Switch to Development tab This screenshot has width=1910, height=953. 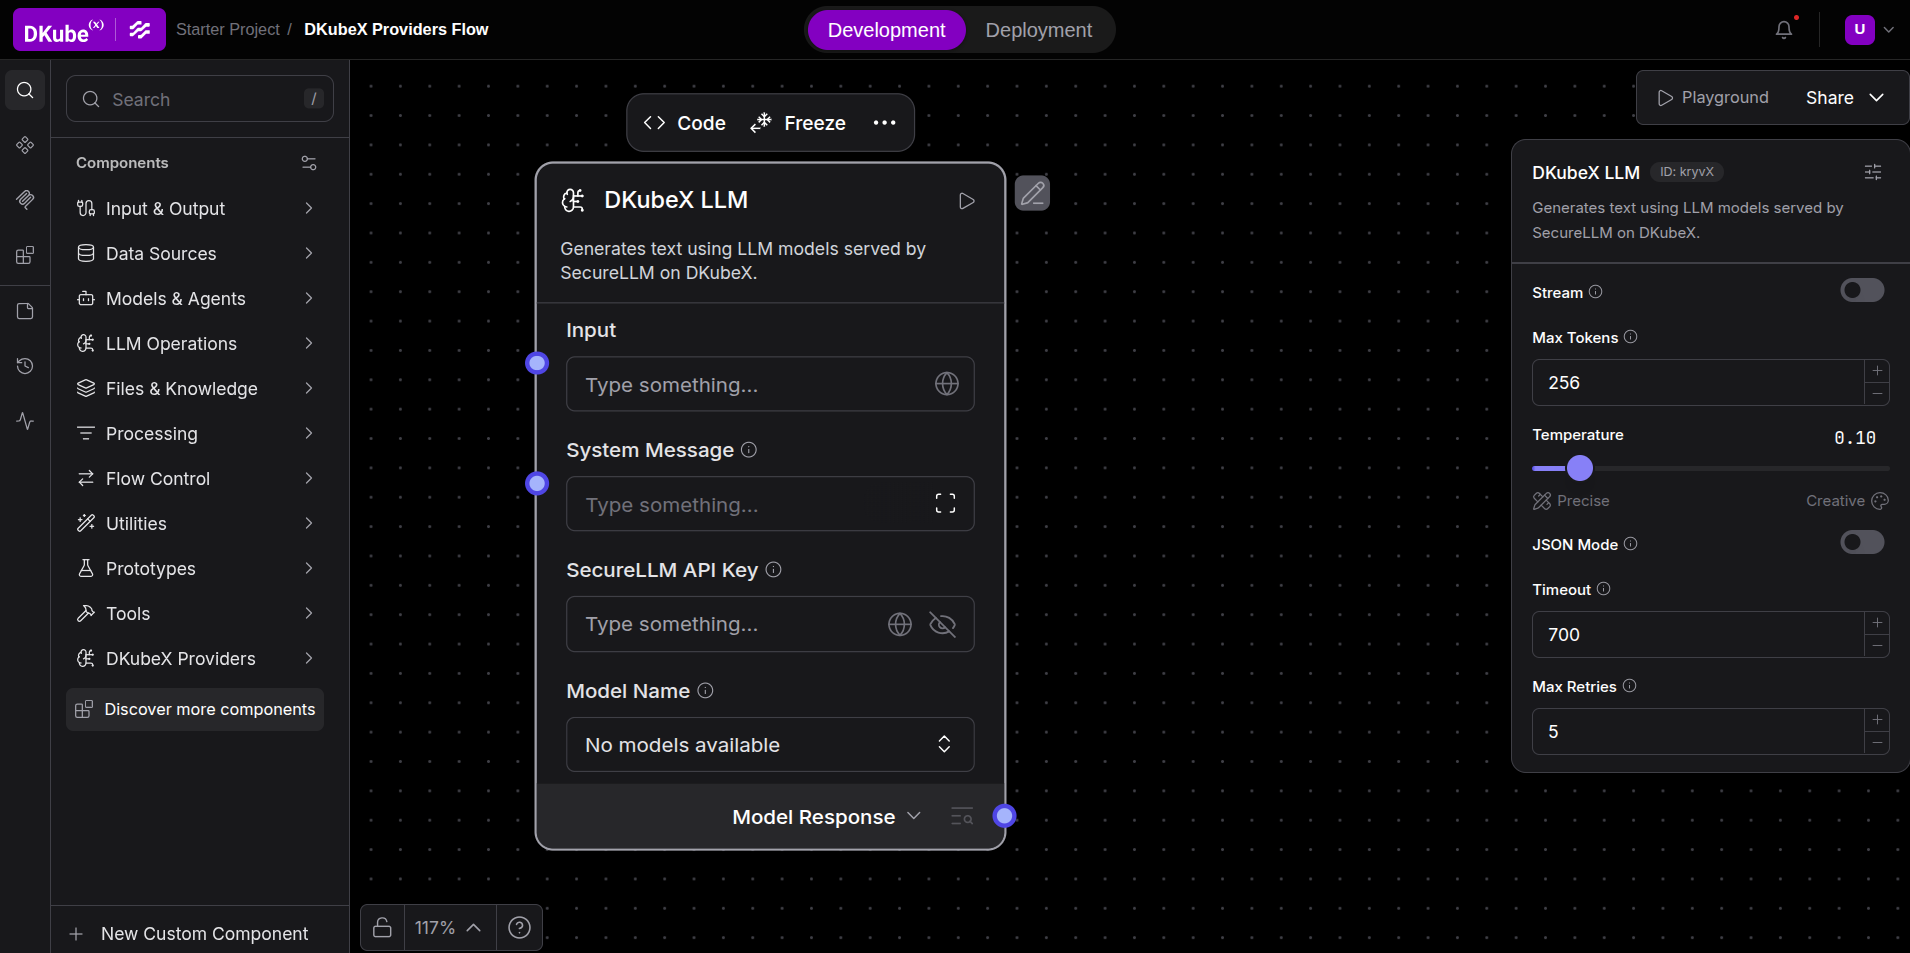pos(886,30)
